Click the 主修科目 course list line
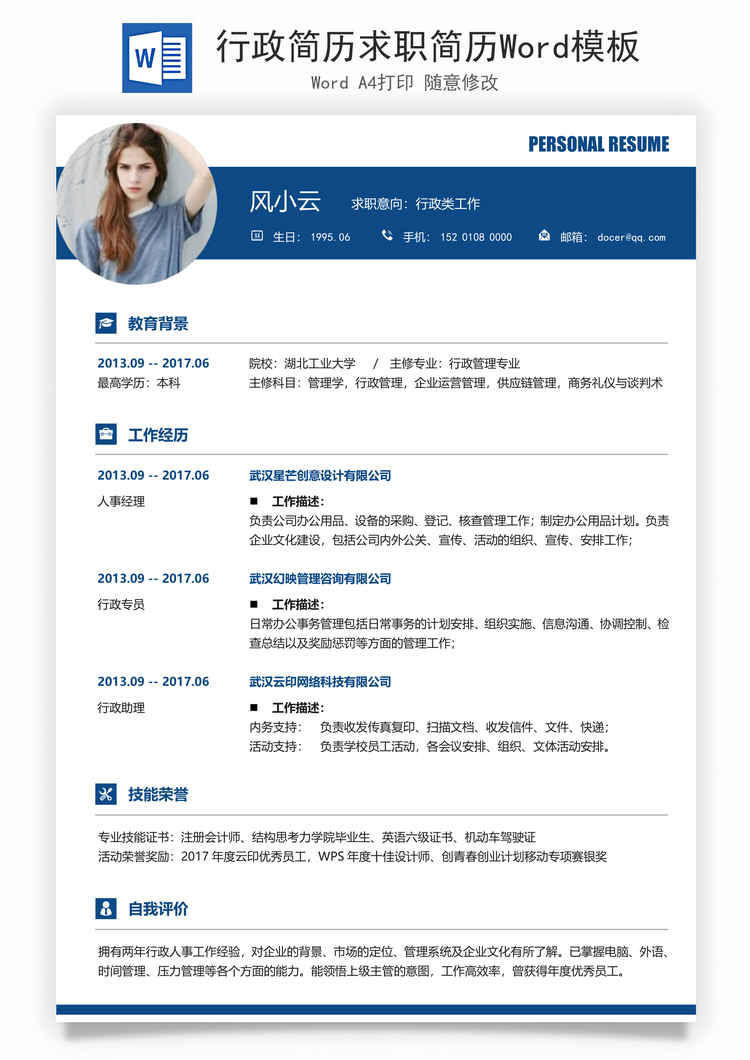The image size is (750, 1060). tap(456, 383)
